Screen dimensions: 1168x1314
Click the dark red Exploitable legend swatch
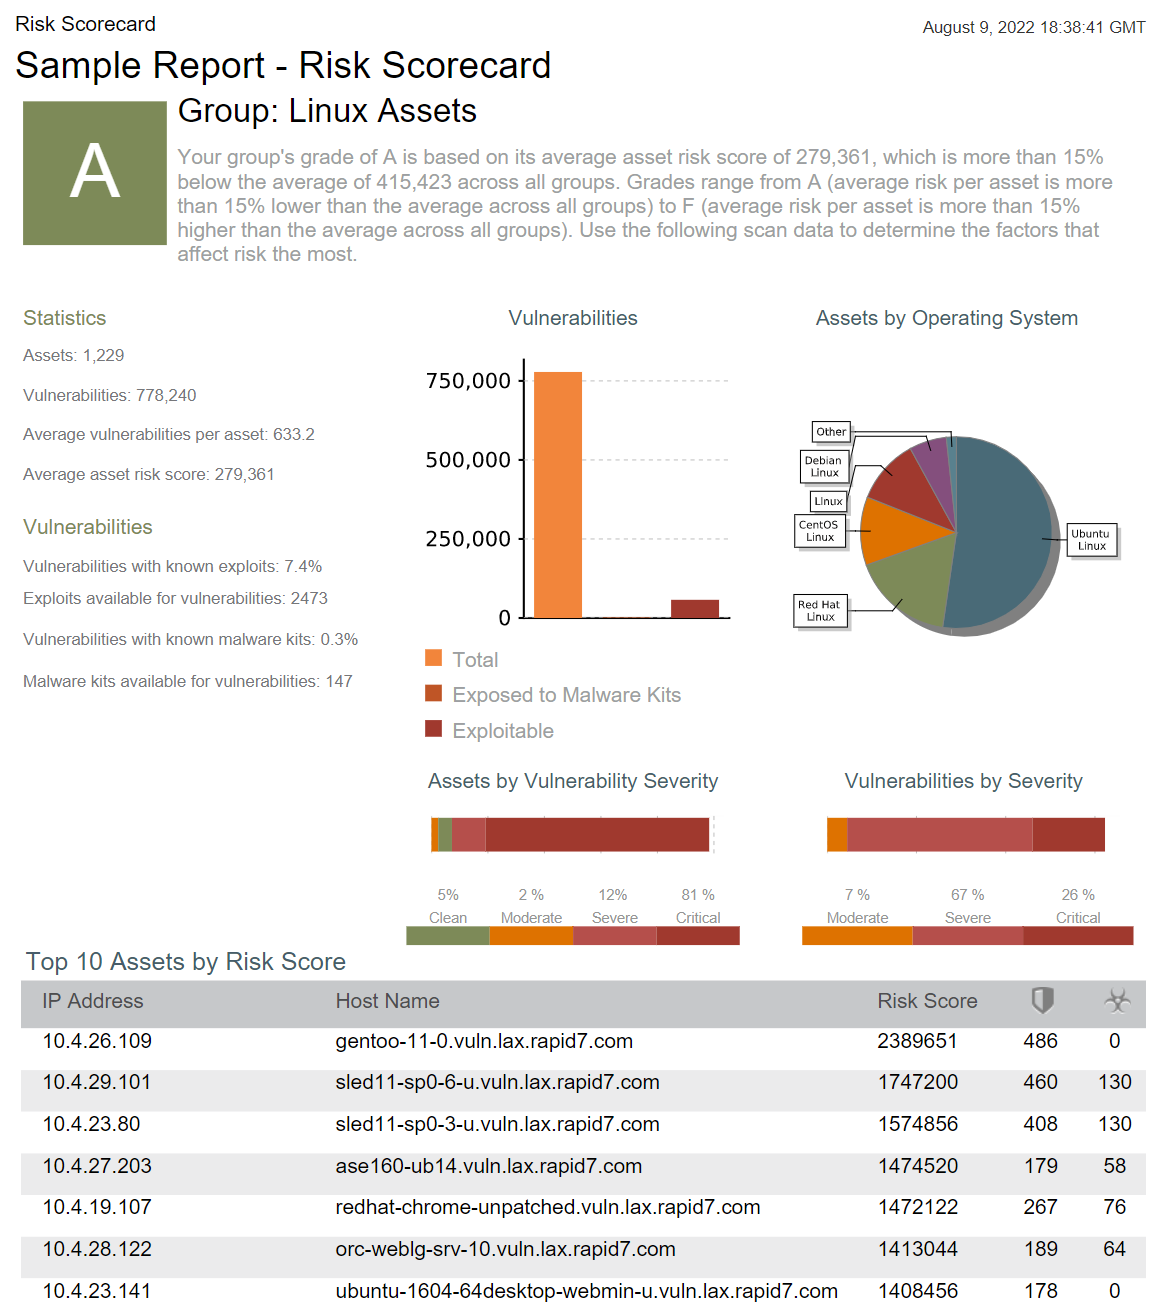433,729
